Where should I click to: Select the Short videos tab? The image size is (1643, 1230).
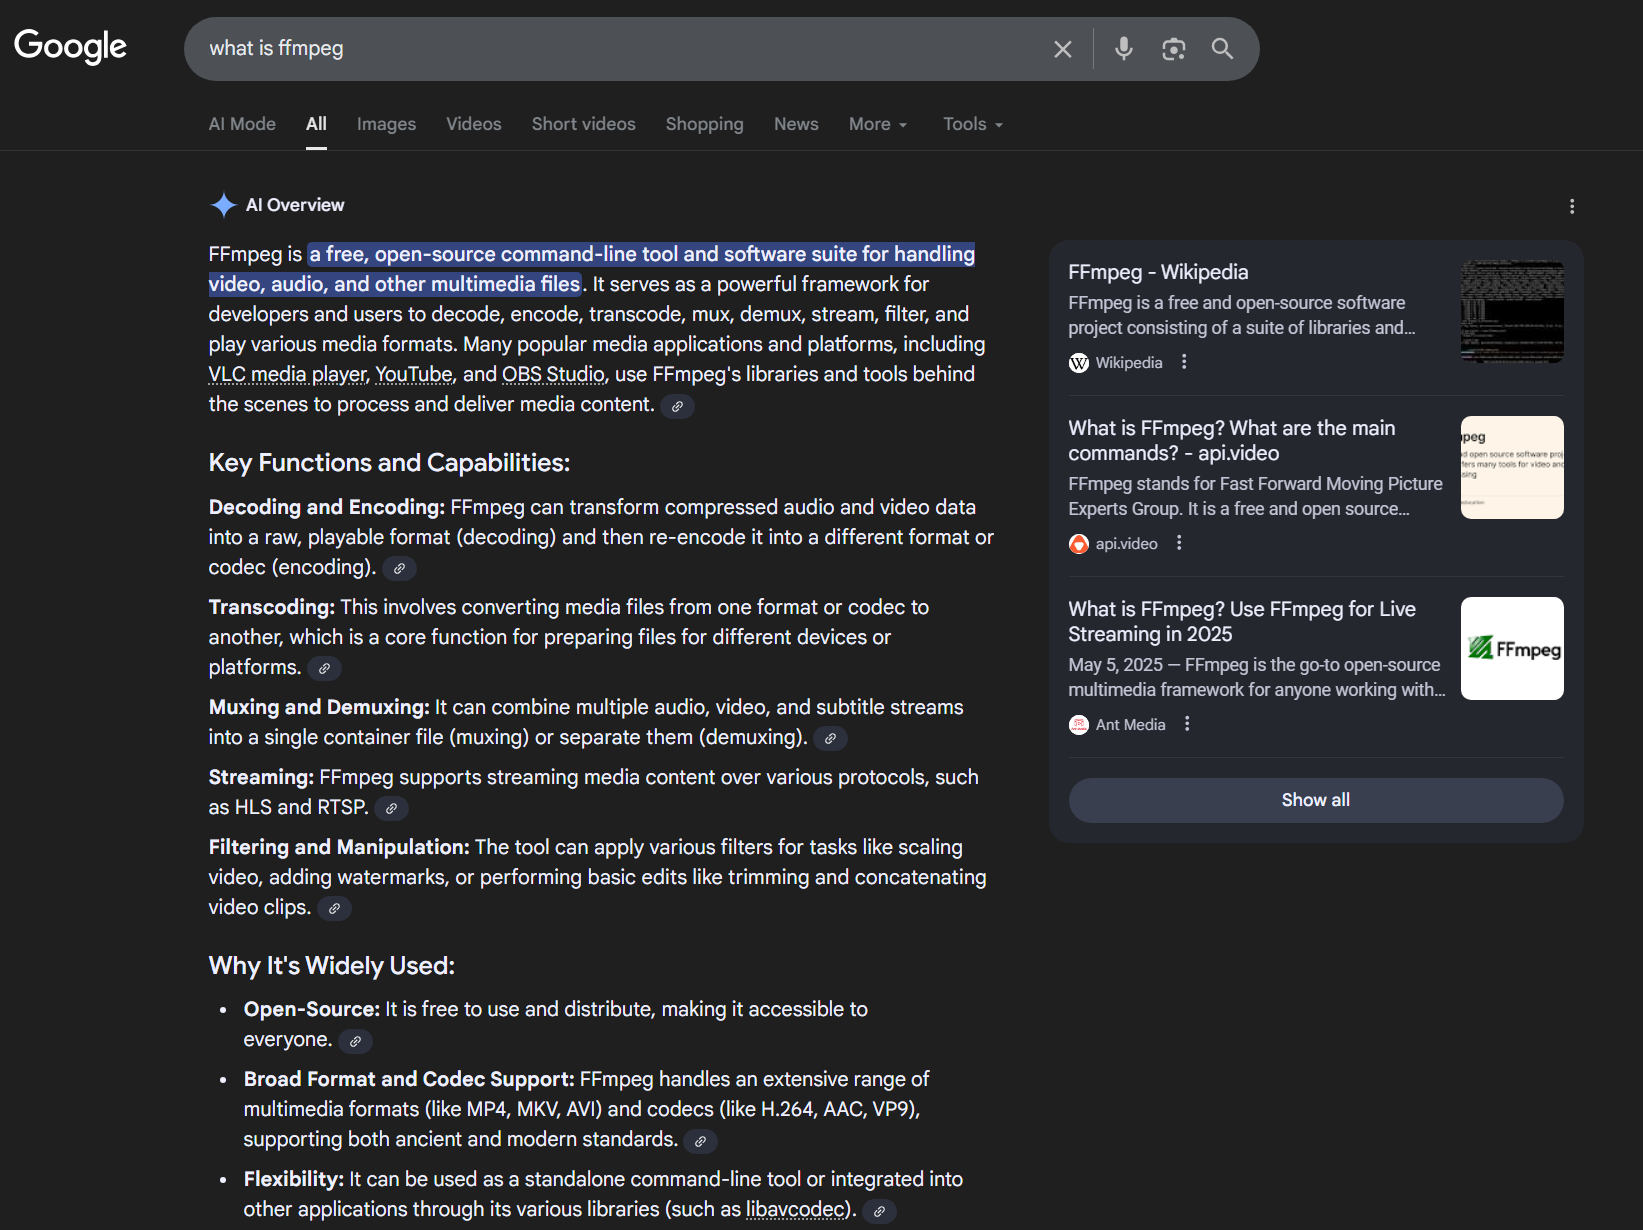(583, 124)
